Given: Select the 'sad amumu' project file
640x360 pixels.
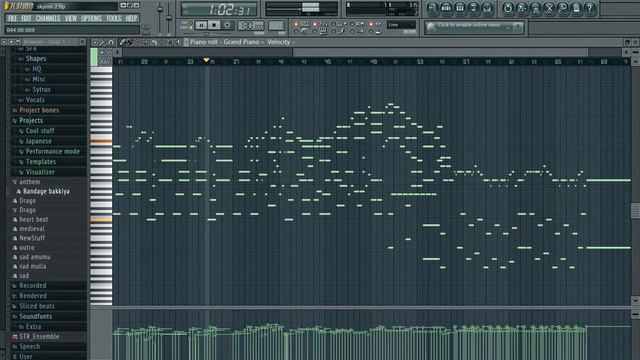Looking at the screenshot, I should click(x=35, y=257).
